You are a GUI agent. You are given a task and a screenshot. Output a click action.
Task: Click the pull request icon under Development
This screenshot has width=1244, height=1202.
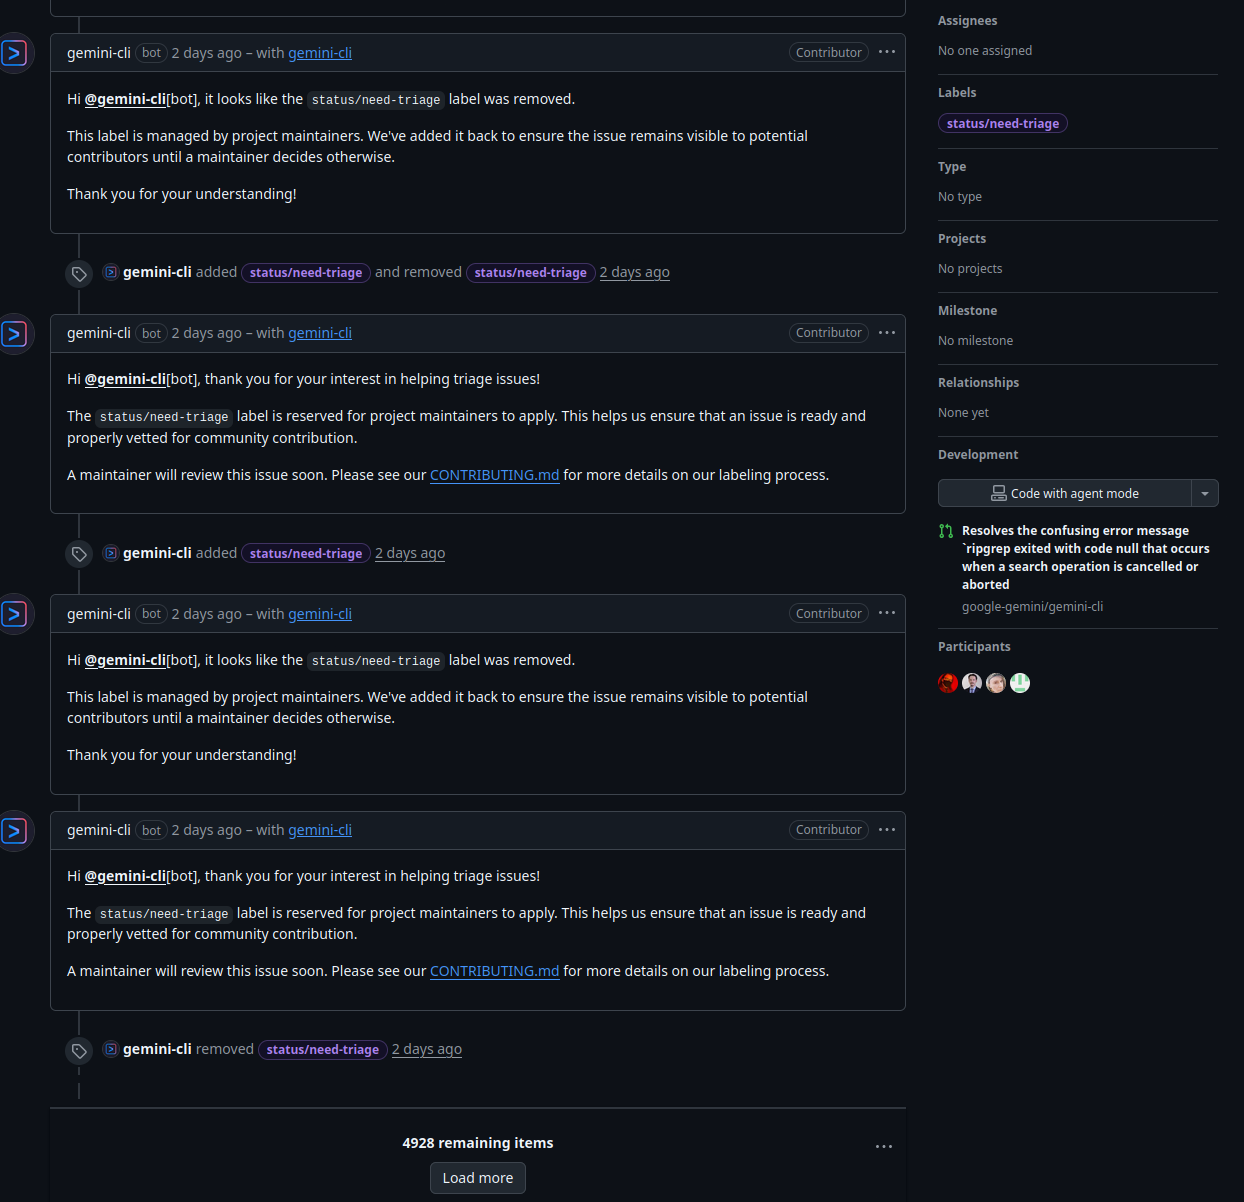946,531
